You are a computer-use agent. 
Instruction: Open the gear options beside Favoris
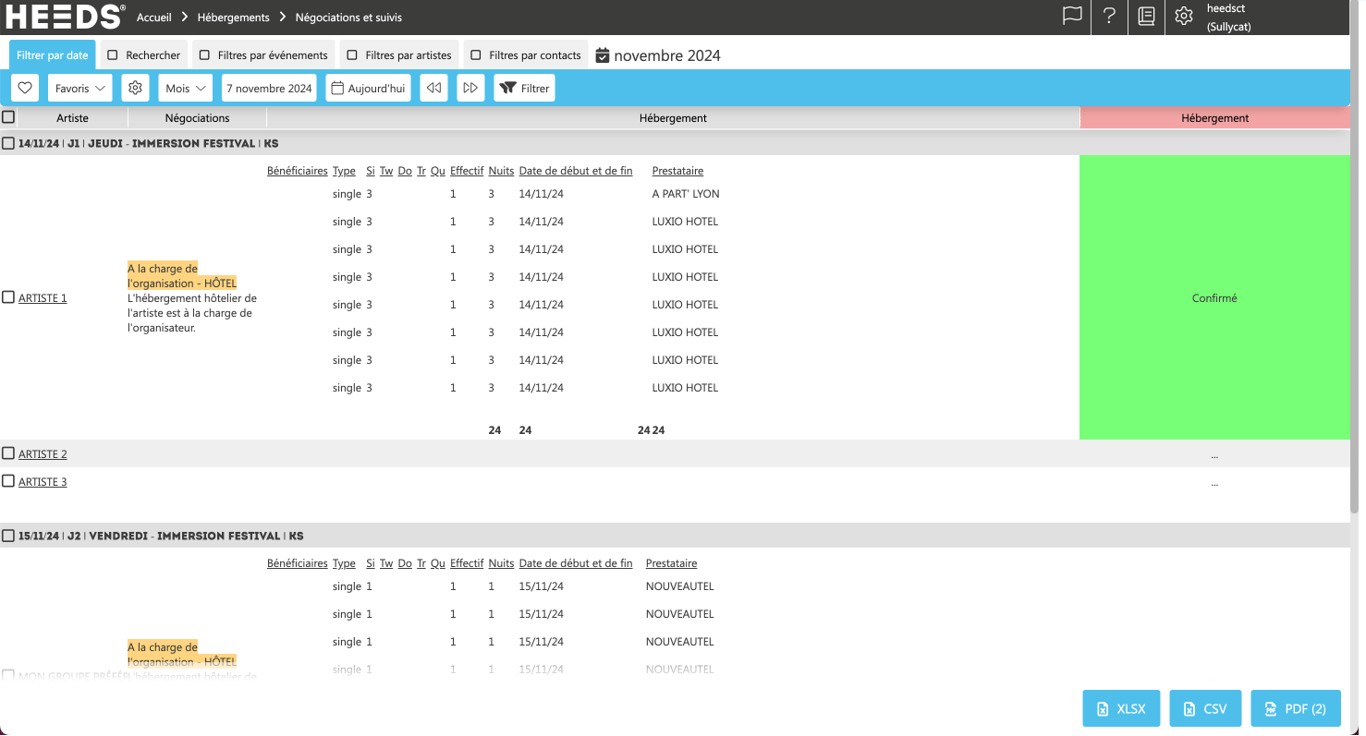click(135, 88)
